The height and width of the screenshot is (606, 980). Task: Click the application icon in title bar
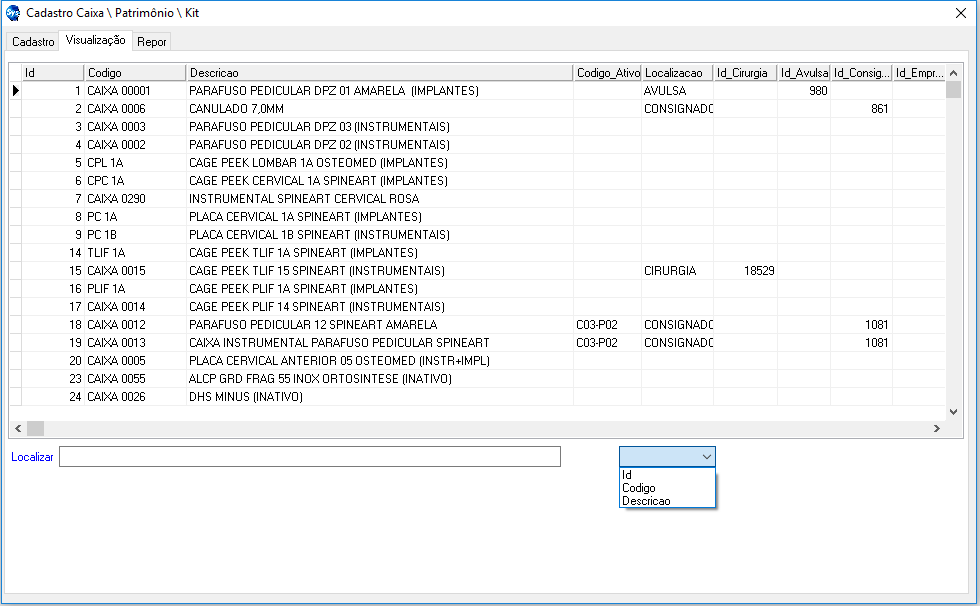[12, 13]
